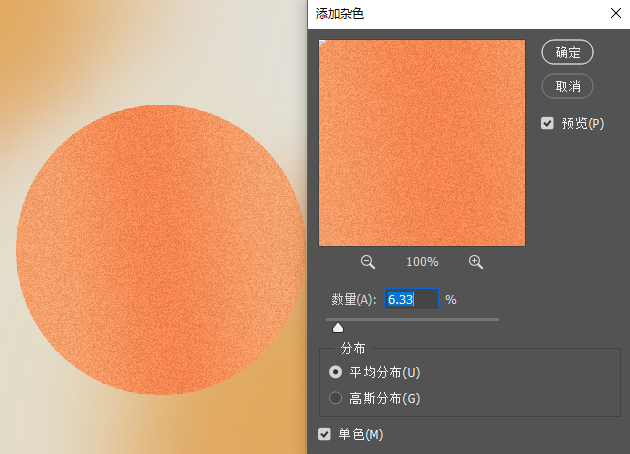
Task: Click the 数量(A) value input field
Action: coord(411,299)
